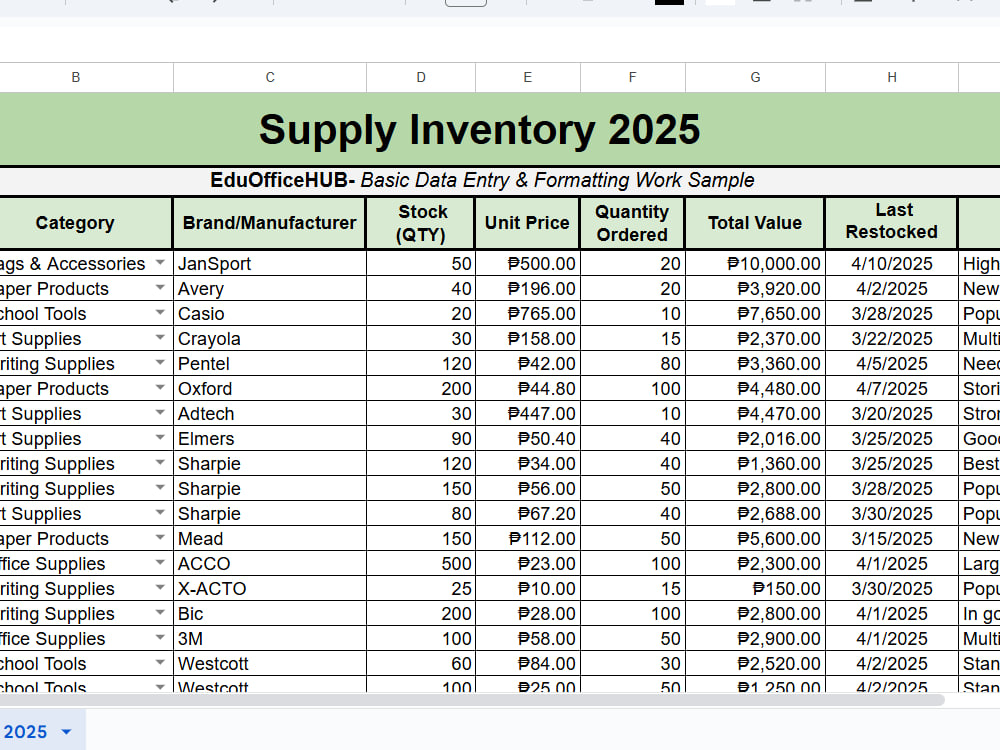Select column E header
Screen dimensions: 1000x750
(x=527, y=77)
